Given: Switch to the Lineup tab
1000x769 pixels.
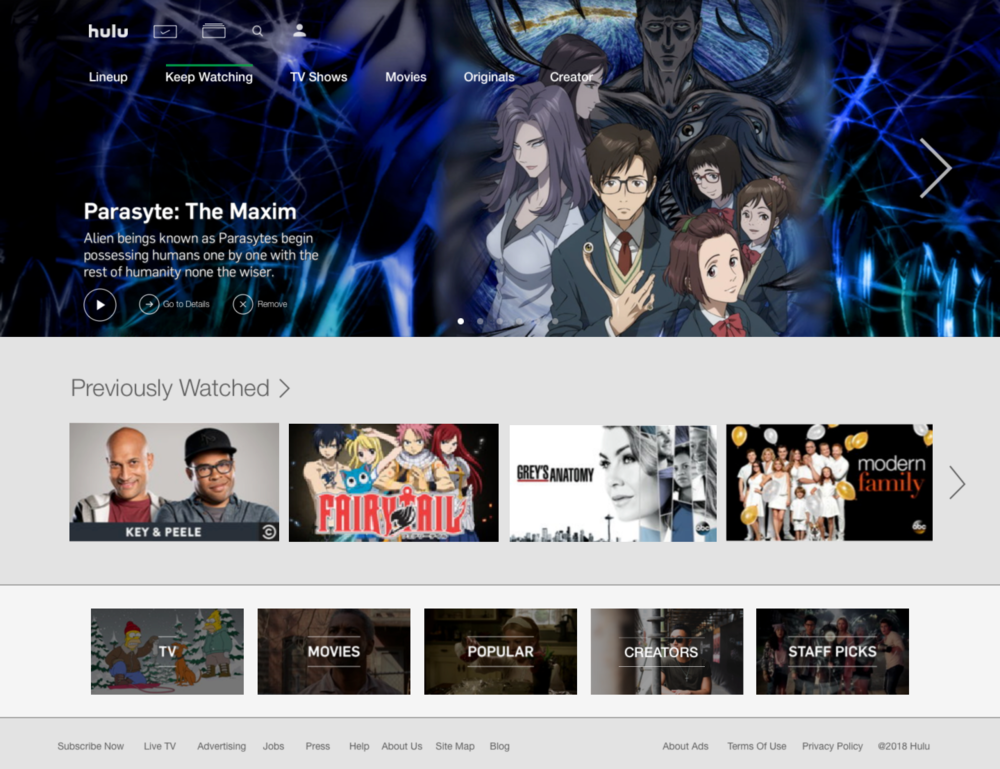Looking at the screenshot, I should [108, 77].
